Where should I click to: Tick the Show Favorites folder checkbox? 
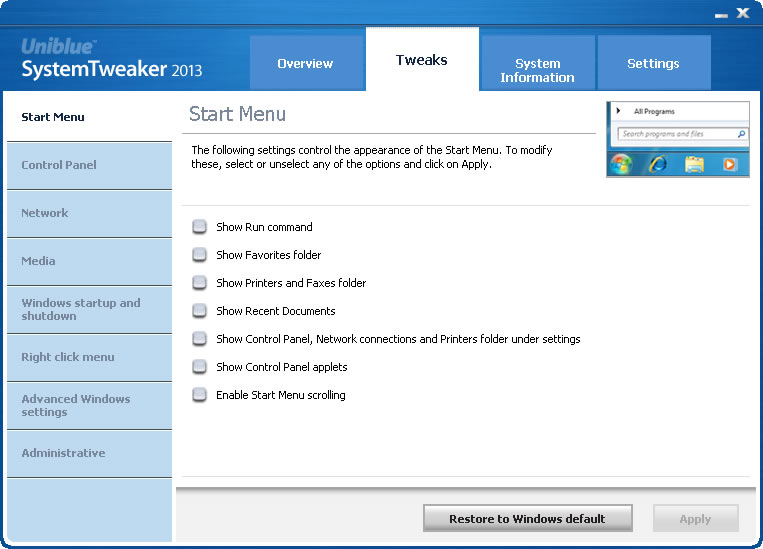pos(199,255)
